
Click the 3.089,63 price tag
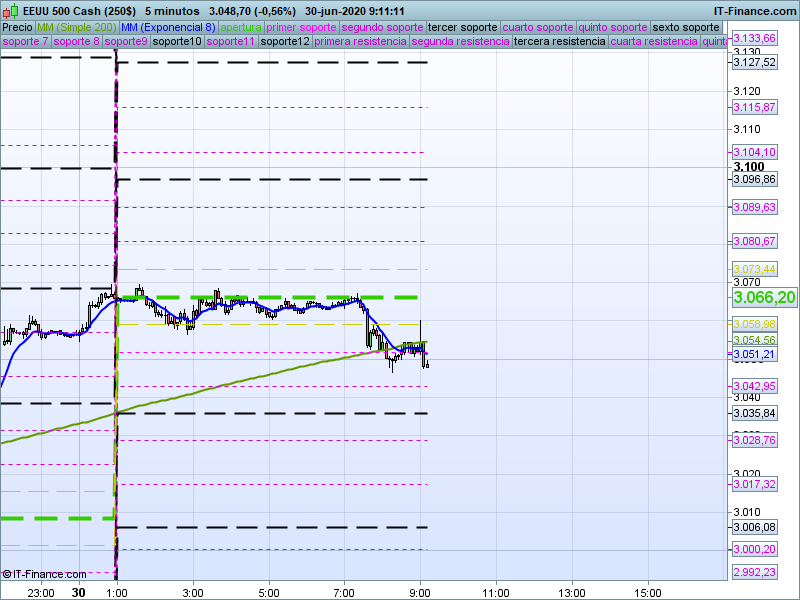pos(755,207)
